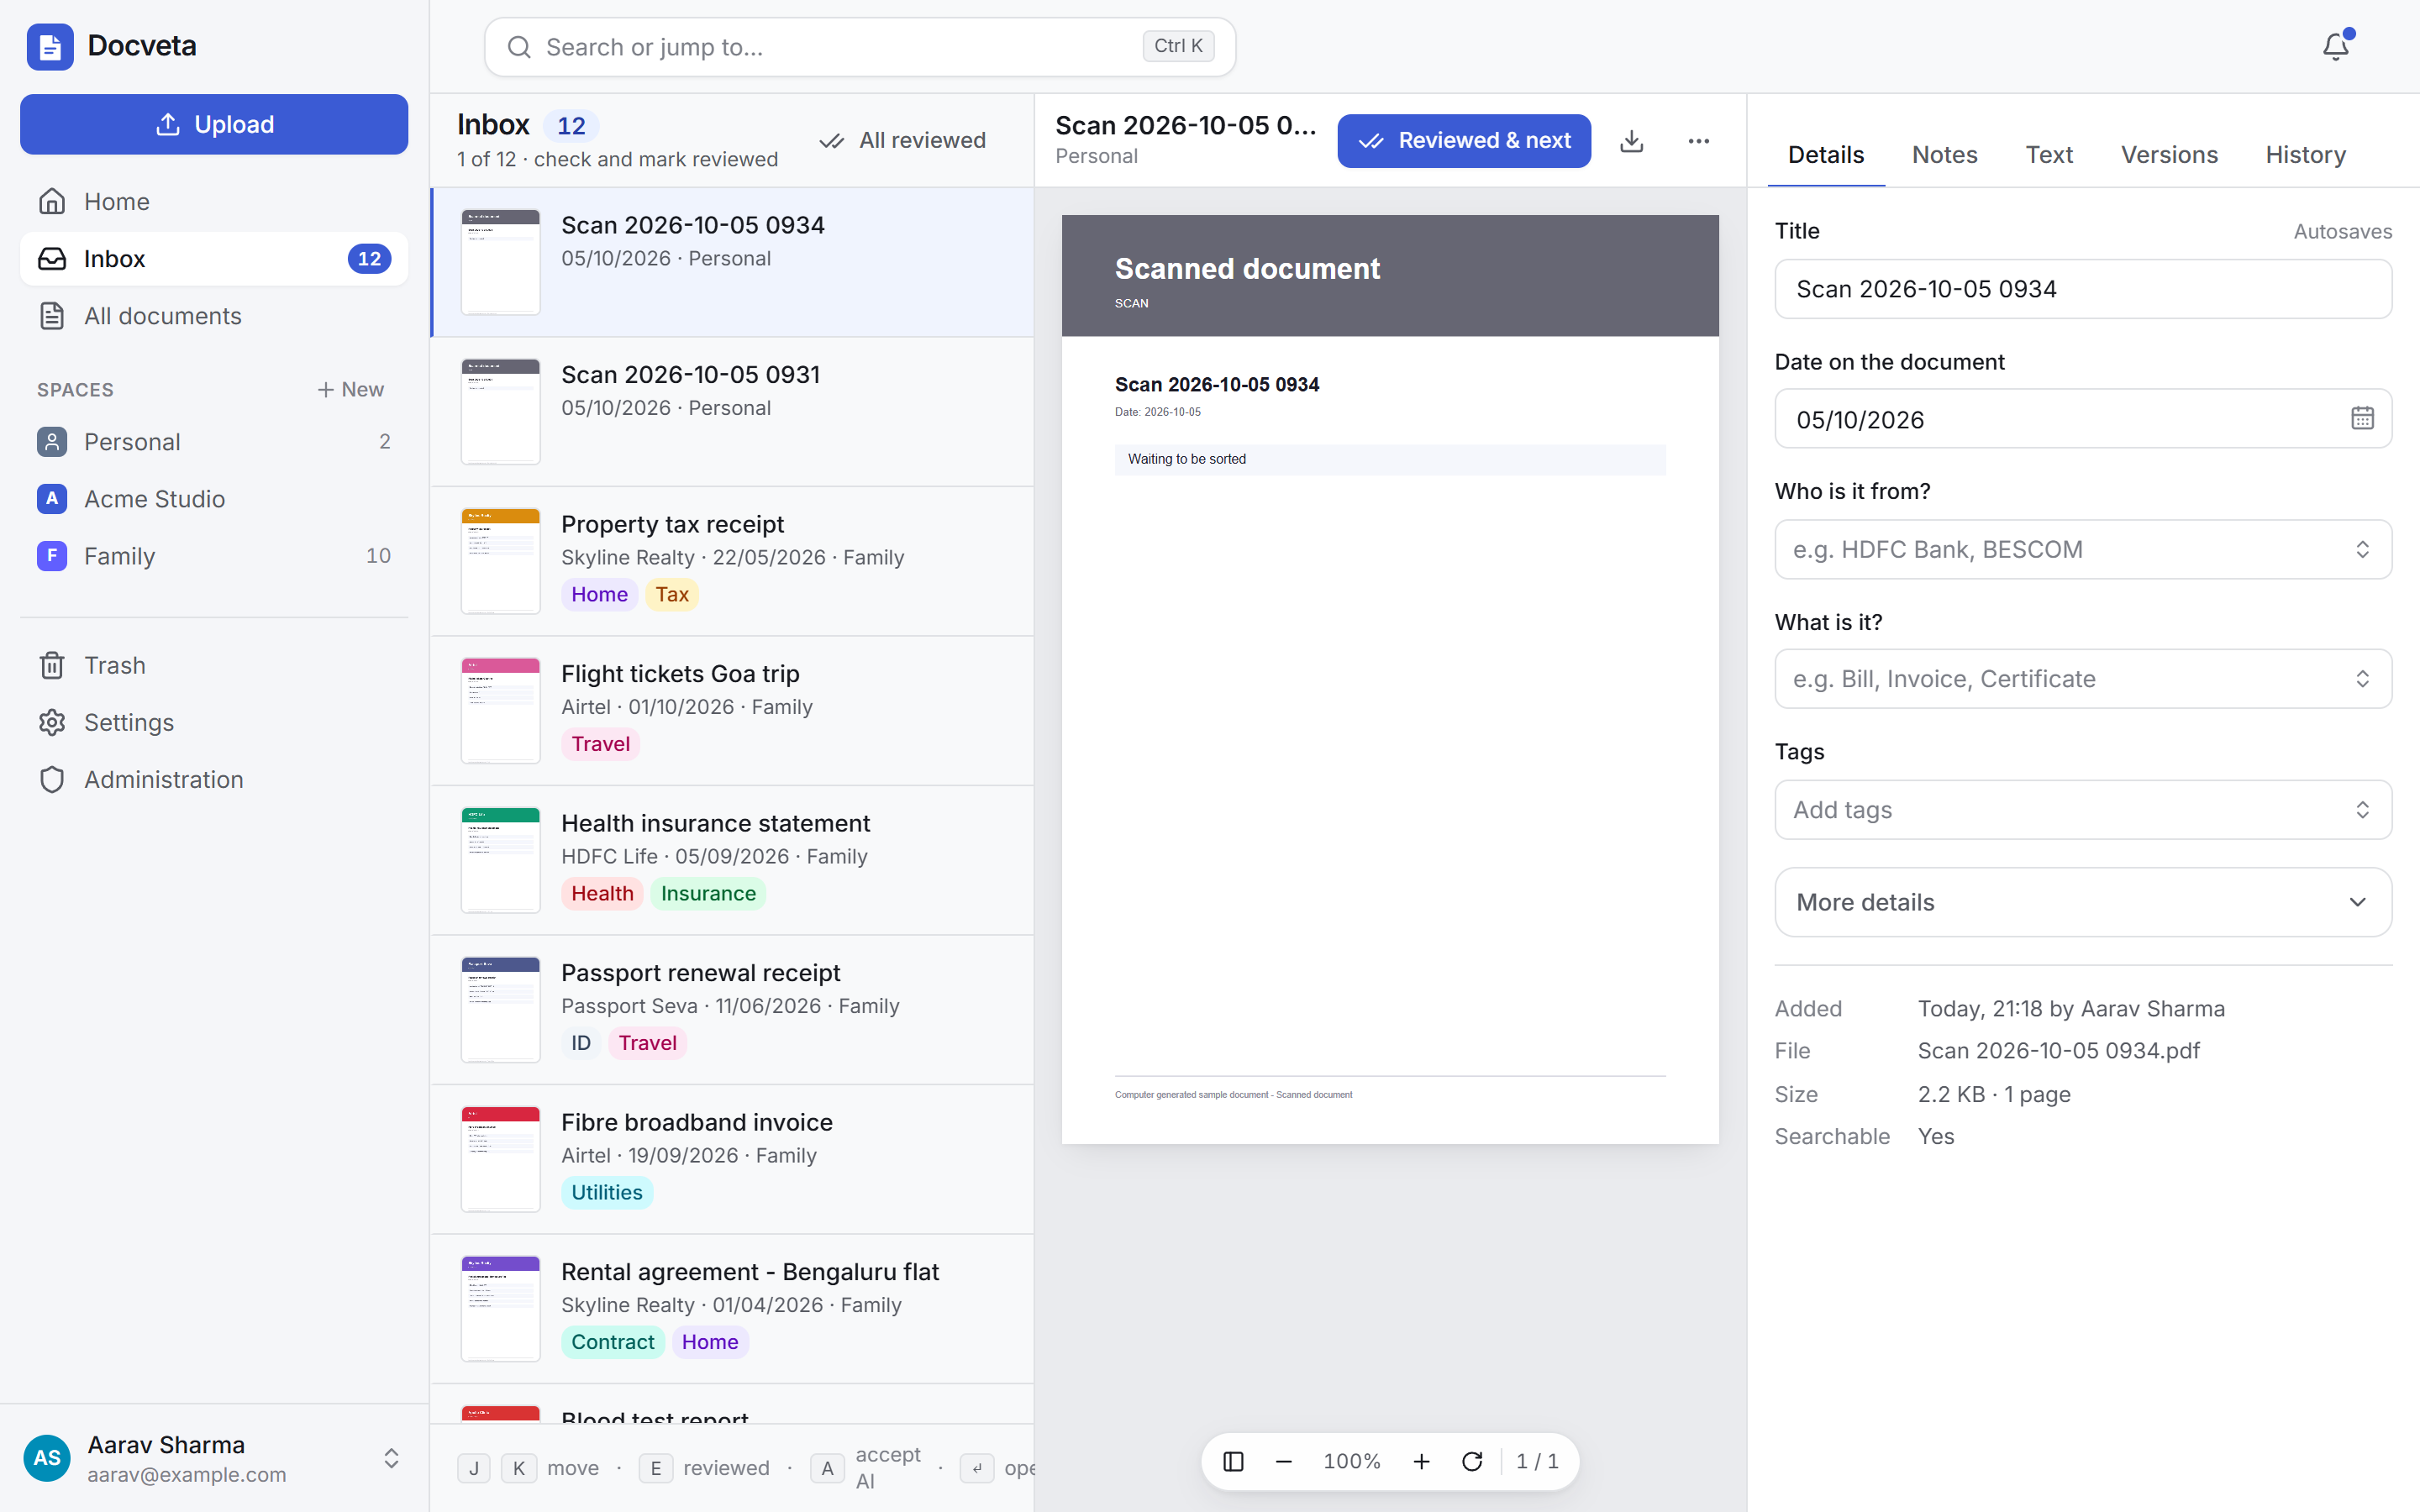Viewport: 2420px width, 1512px height.
Task: Switch to the Versions tab
Action: (2169, 155)
